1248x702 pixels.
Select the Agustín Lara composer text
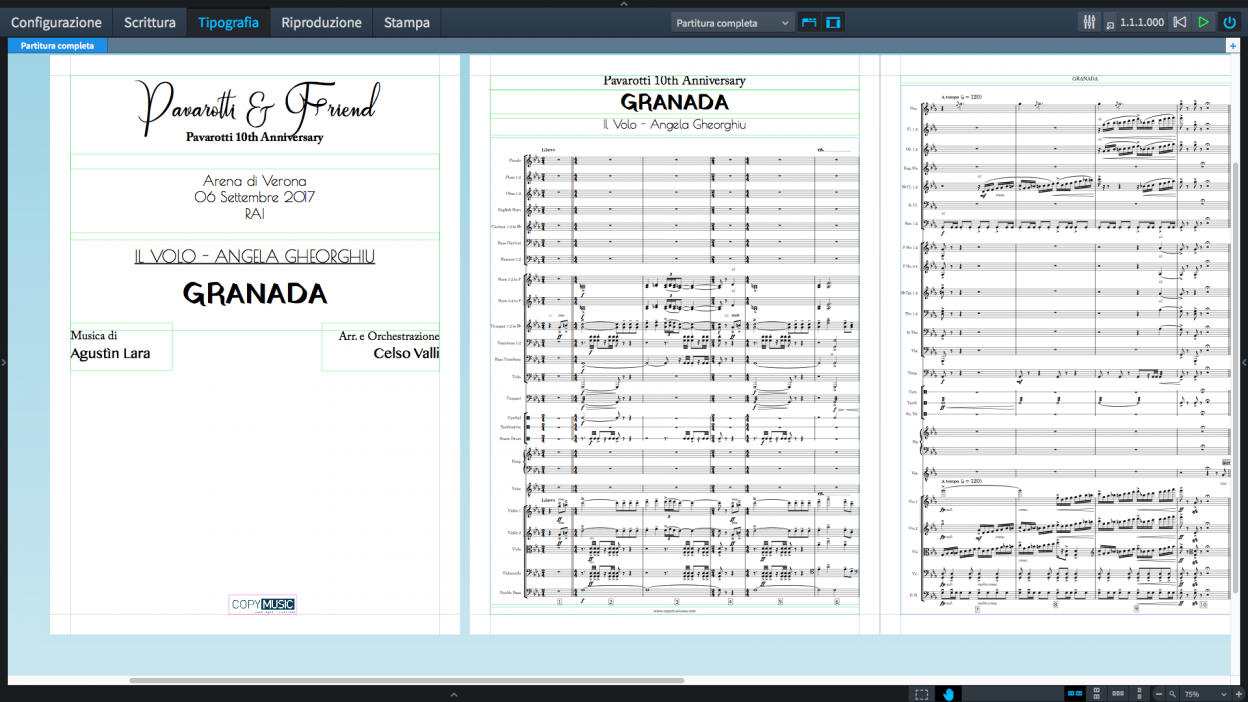click(x=110, y=353)
